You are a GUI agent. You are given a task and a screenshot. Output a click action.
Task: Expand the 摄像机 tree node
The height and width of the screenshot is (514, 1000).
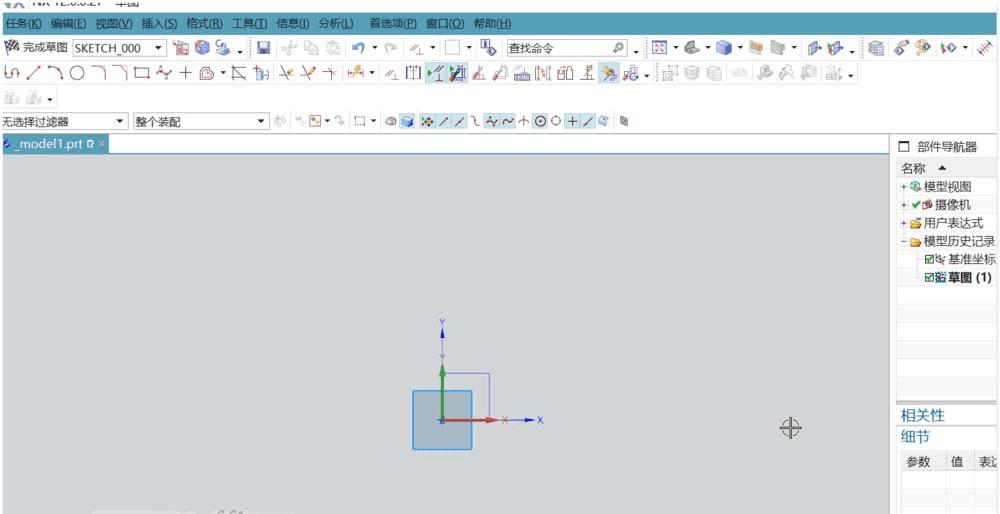click(x=903, y=205)
